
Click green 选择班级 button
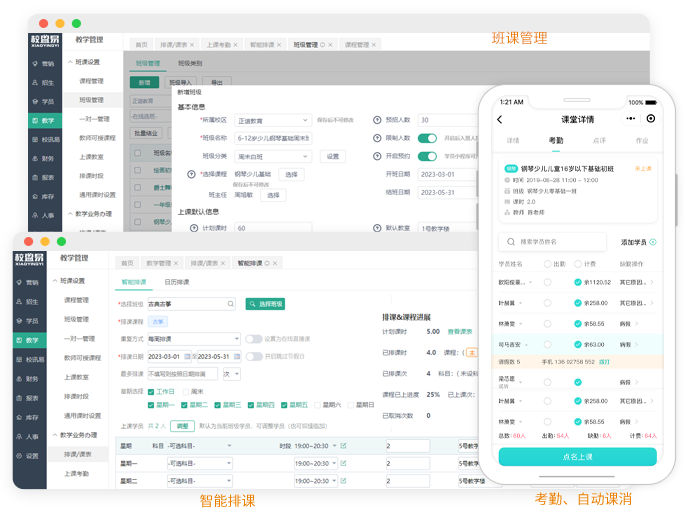tap(265, 304)
